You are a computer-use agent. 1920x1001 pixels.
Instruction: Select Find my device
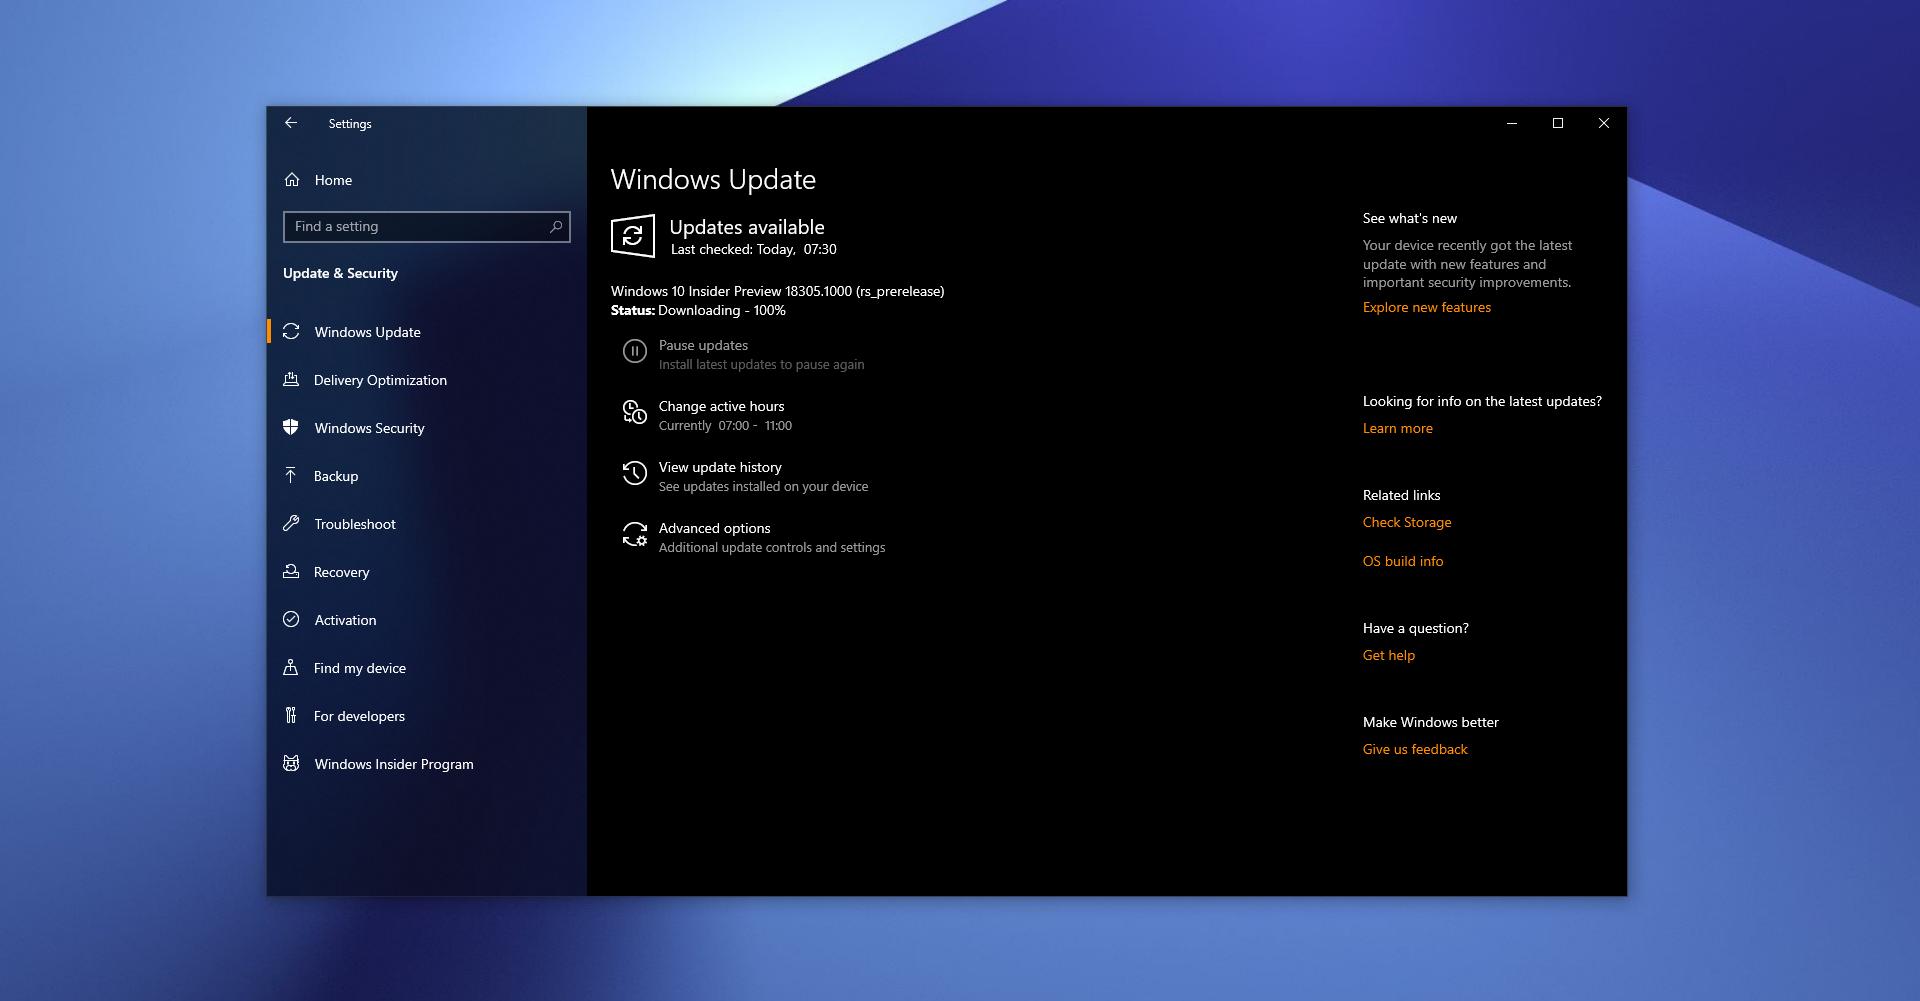click(426, 668)
